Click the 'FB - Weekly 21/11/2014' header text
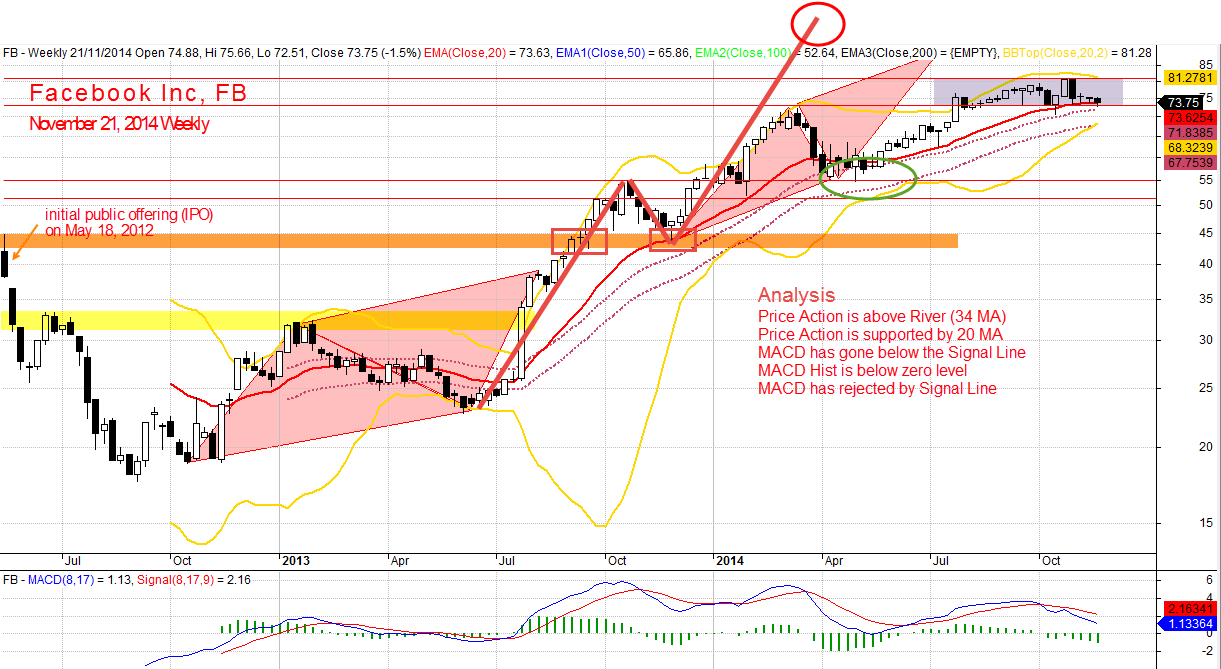This screenshot has height=669, width=1221. [68, 53]
